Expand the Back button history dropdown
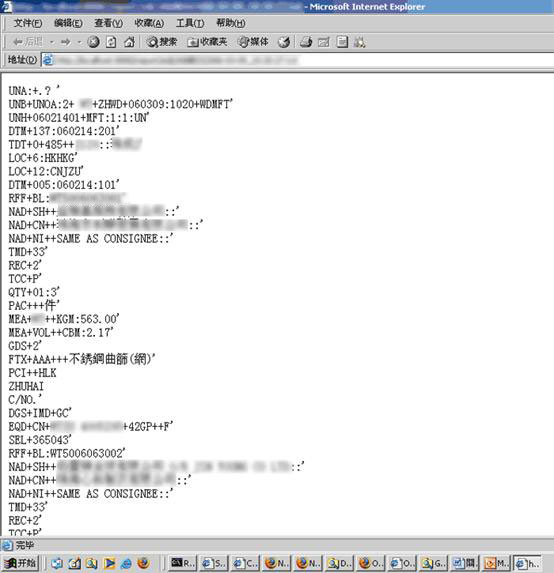Viewport: 554px width, 573px height. click(x=52, y=42)
